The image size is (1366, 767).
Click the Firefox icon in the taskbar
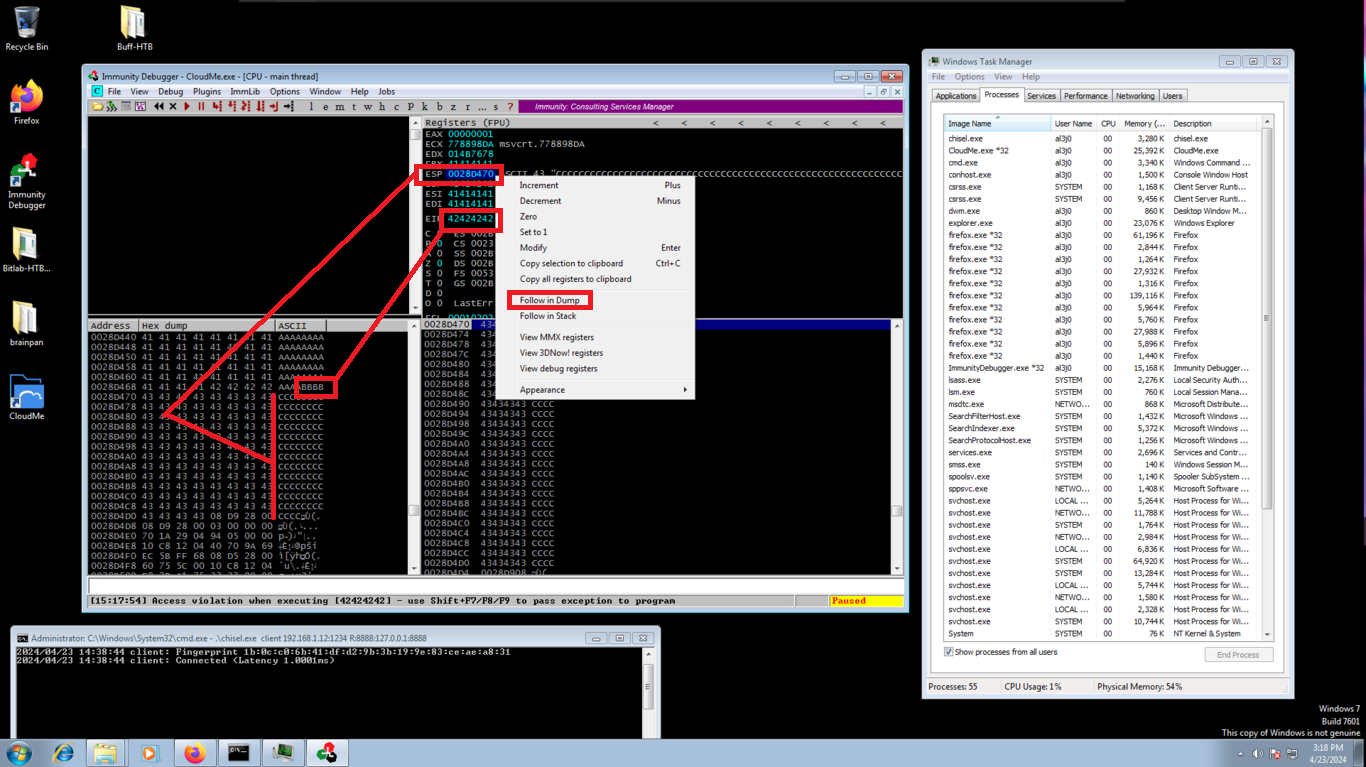click(x=194, y=753)
